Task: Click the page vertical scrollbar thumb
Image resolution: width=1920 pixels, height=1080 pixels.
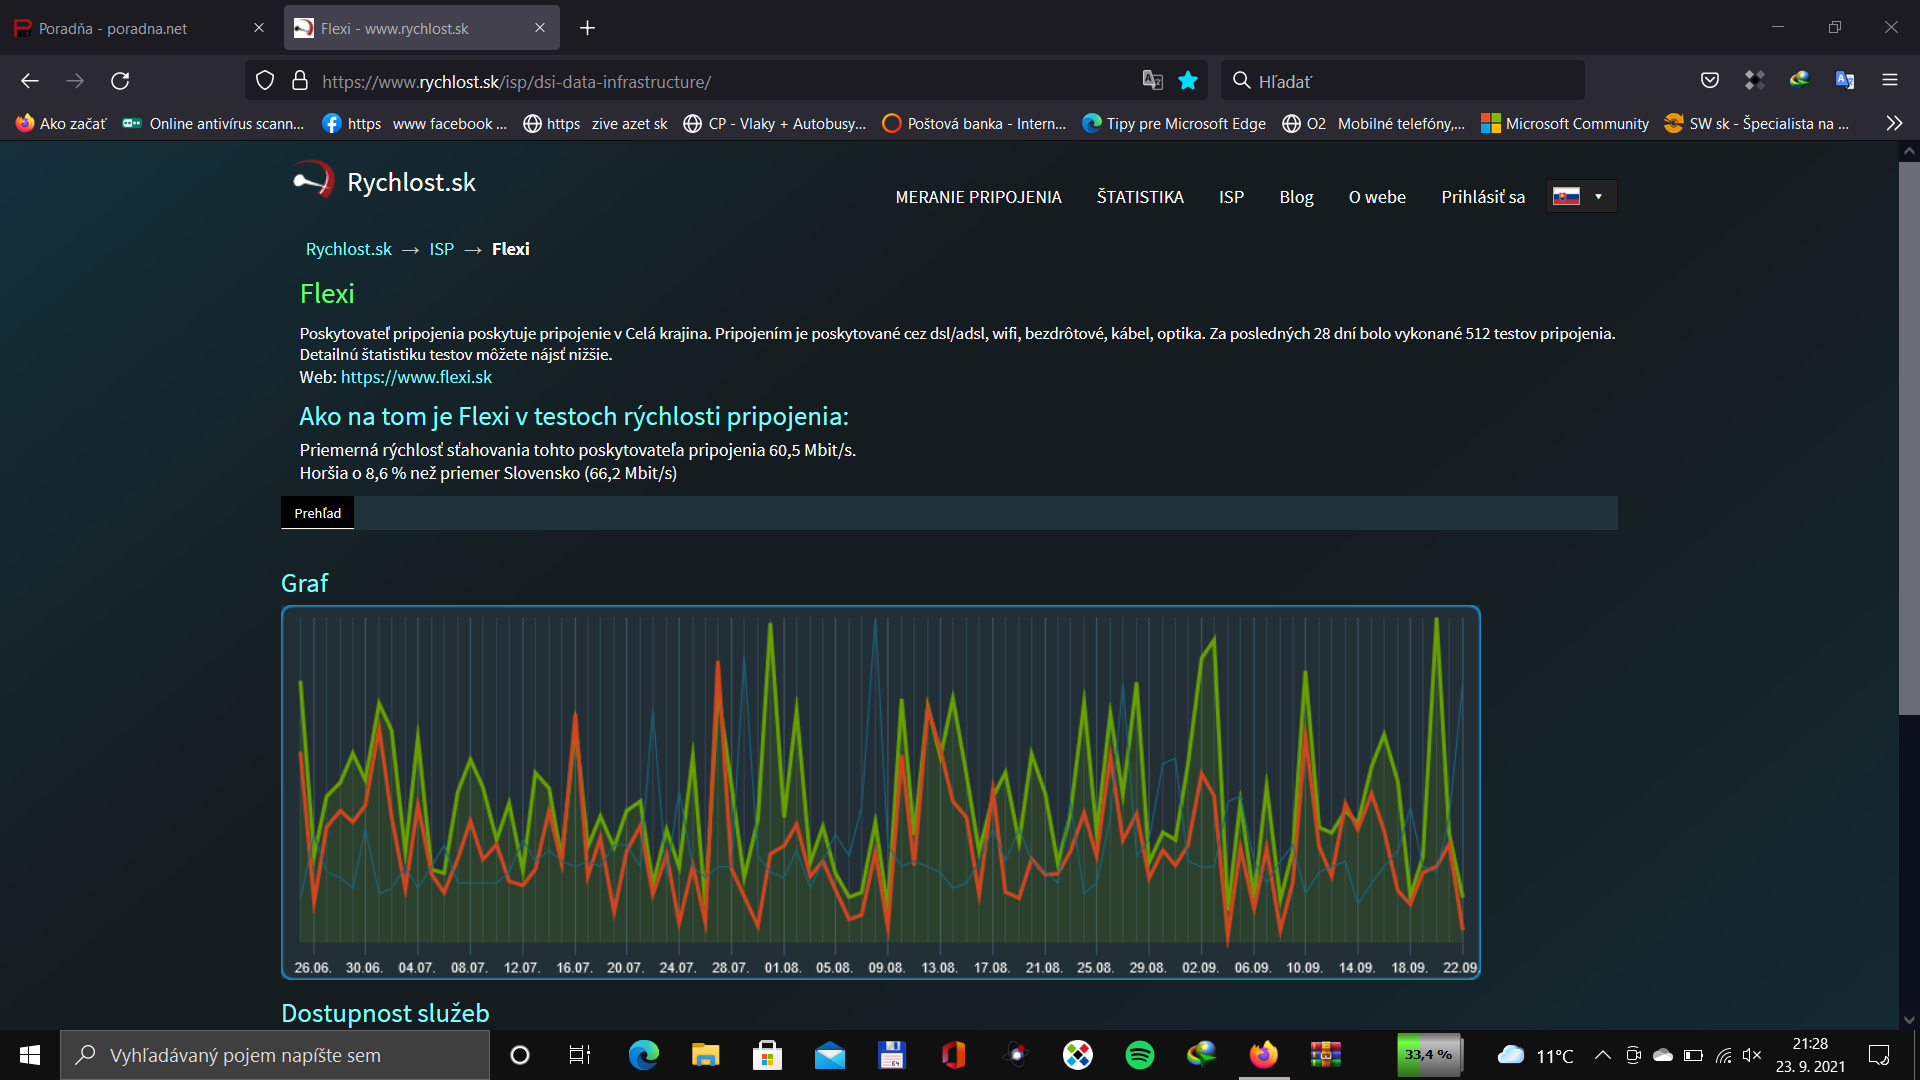Action: coord(1909,438)
